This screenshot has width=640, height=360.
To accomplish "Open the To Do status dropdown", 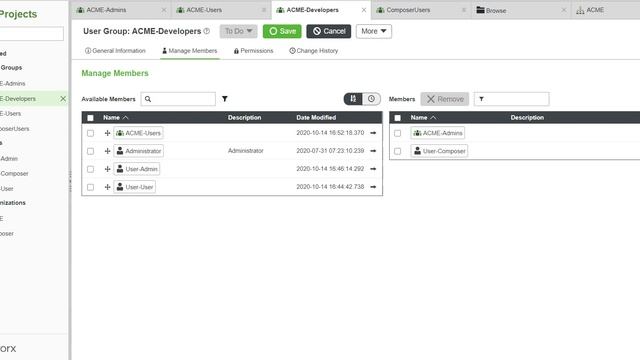I will [238, 31].
